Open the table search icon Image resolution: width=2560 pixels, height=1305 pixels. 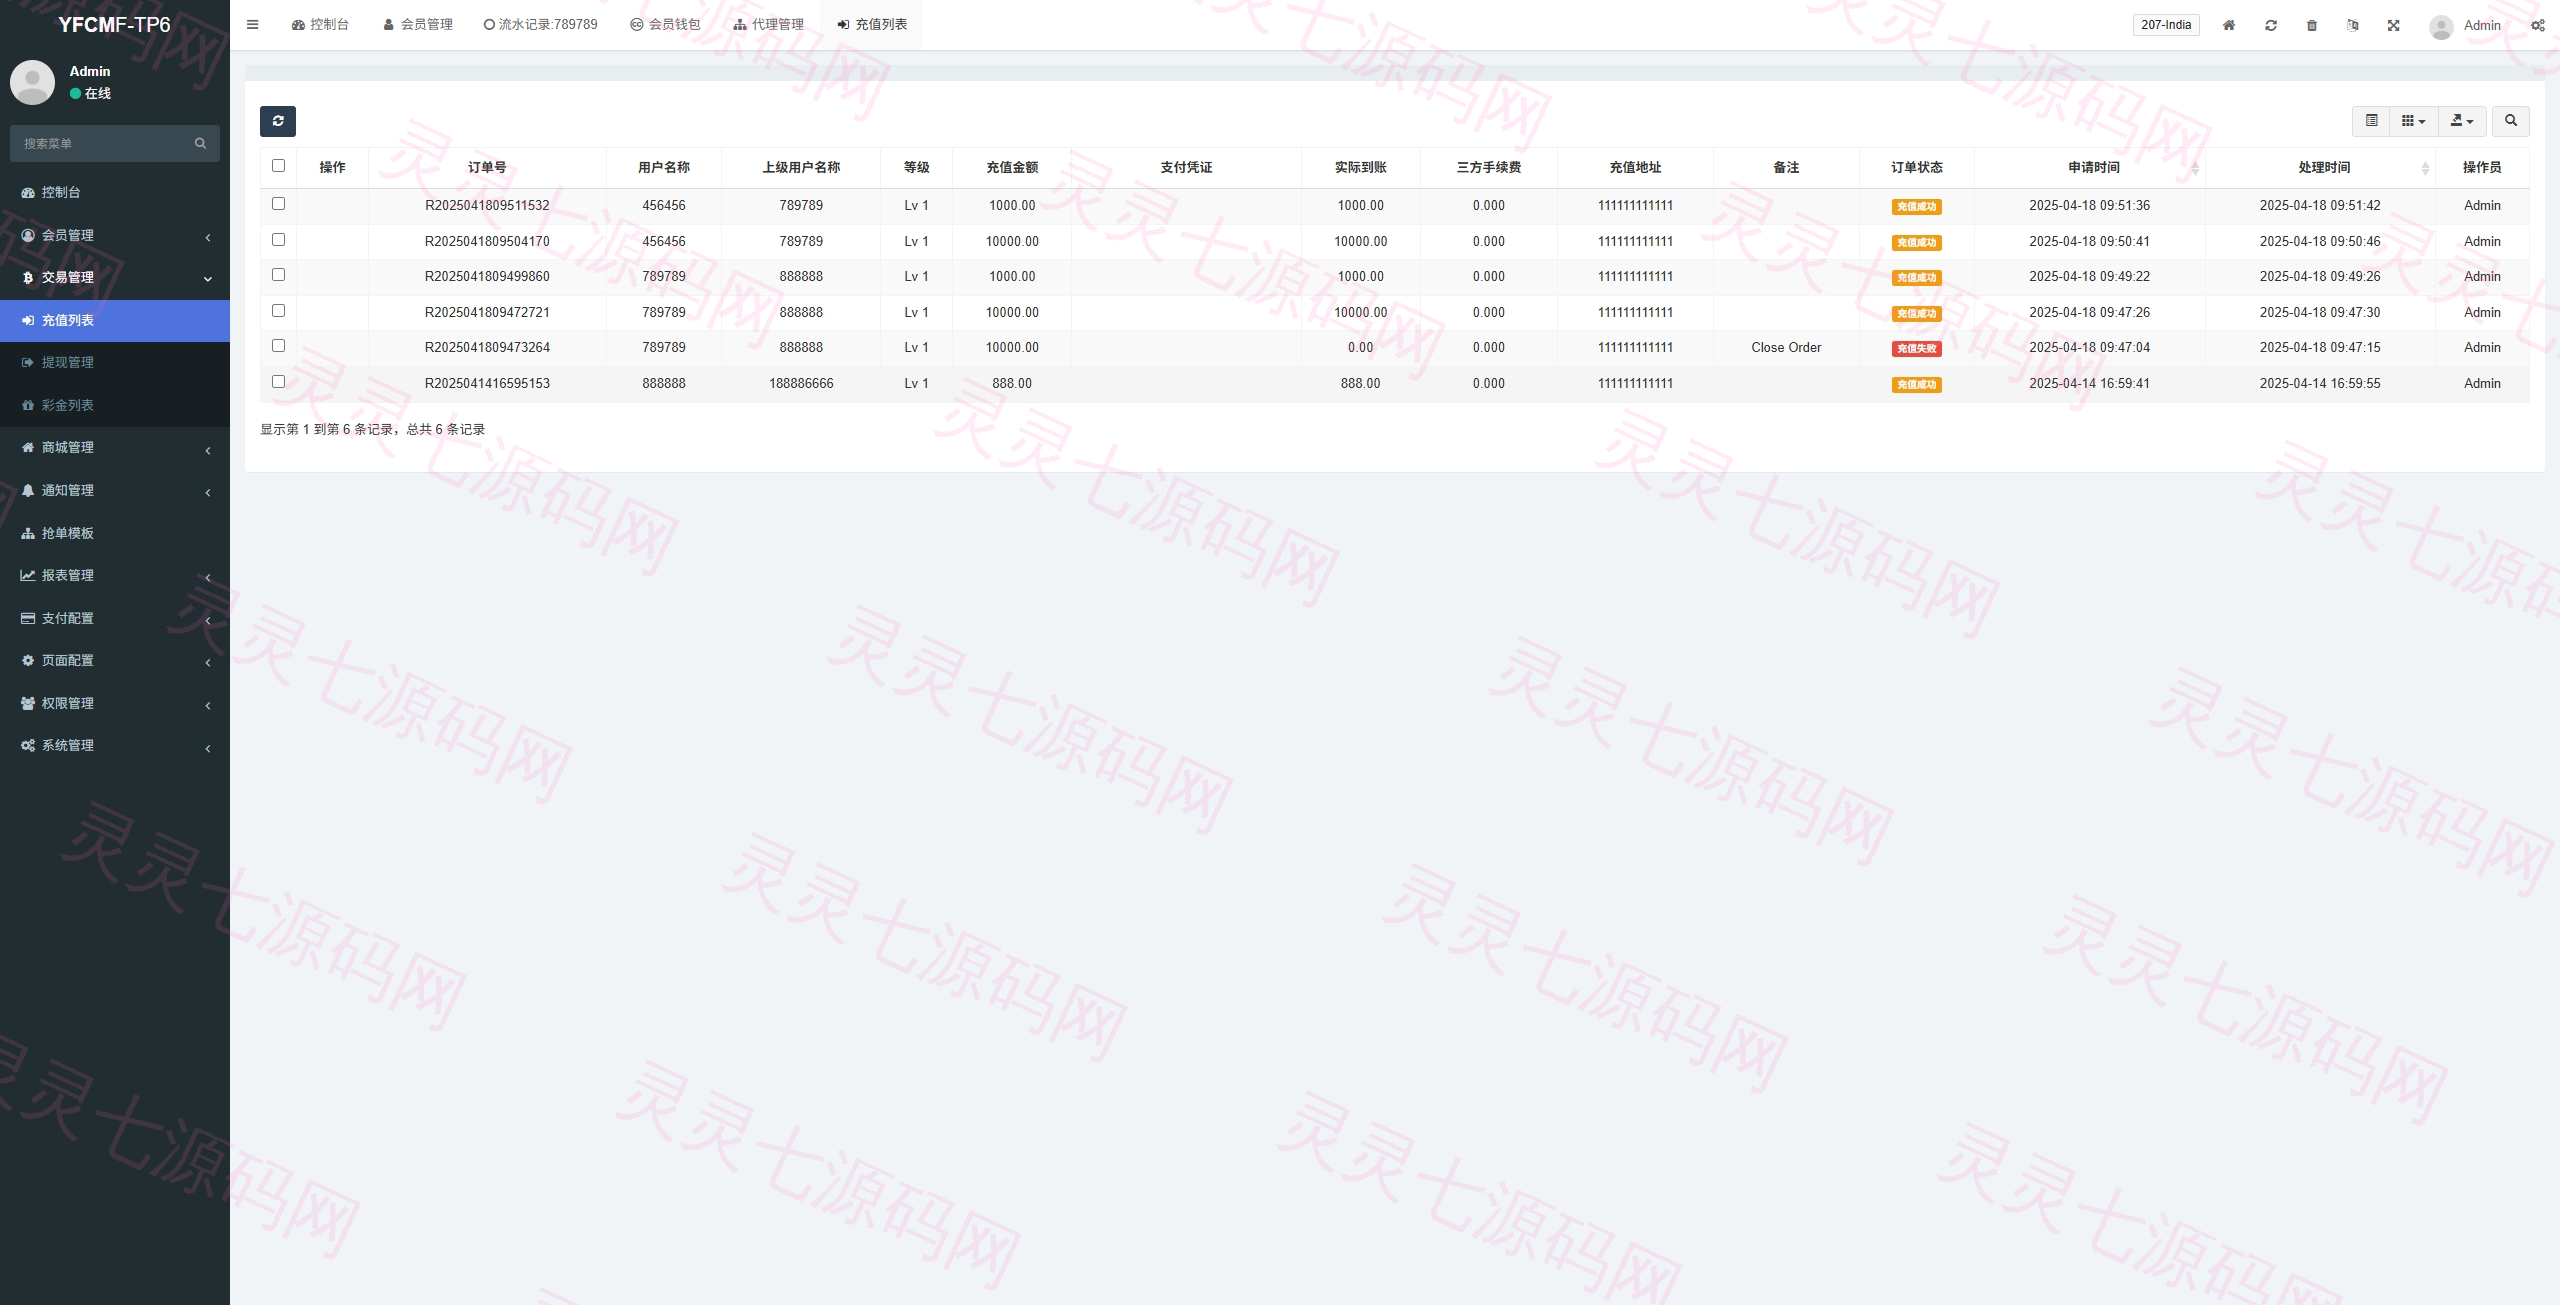(x=2510, y=121)
